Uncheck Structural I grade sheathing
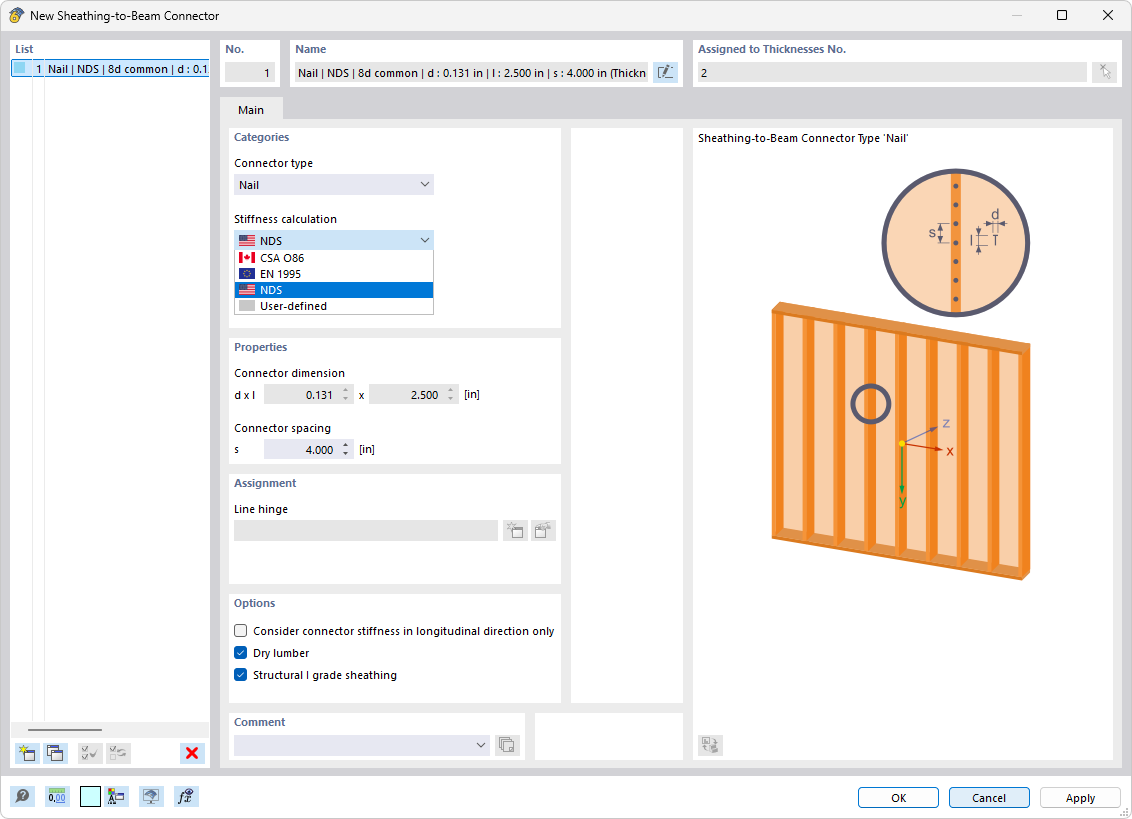The image size is (1132, 819). (240, 674)
